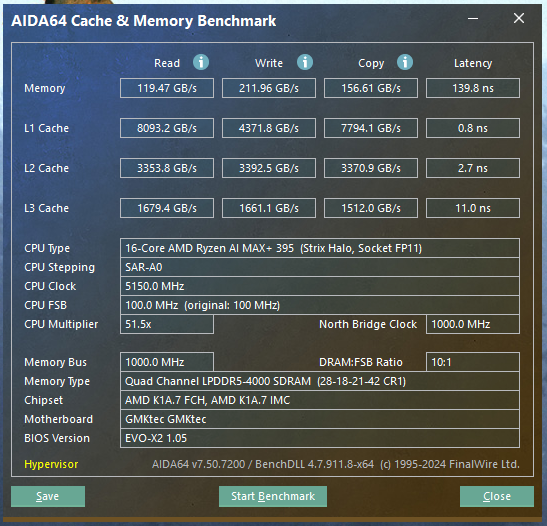Click the Close button at the bottom
This screenshot has height=526, width=547.
[x=497, y=496]
